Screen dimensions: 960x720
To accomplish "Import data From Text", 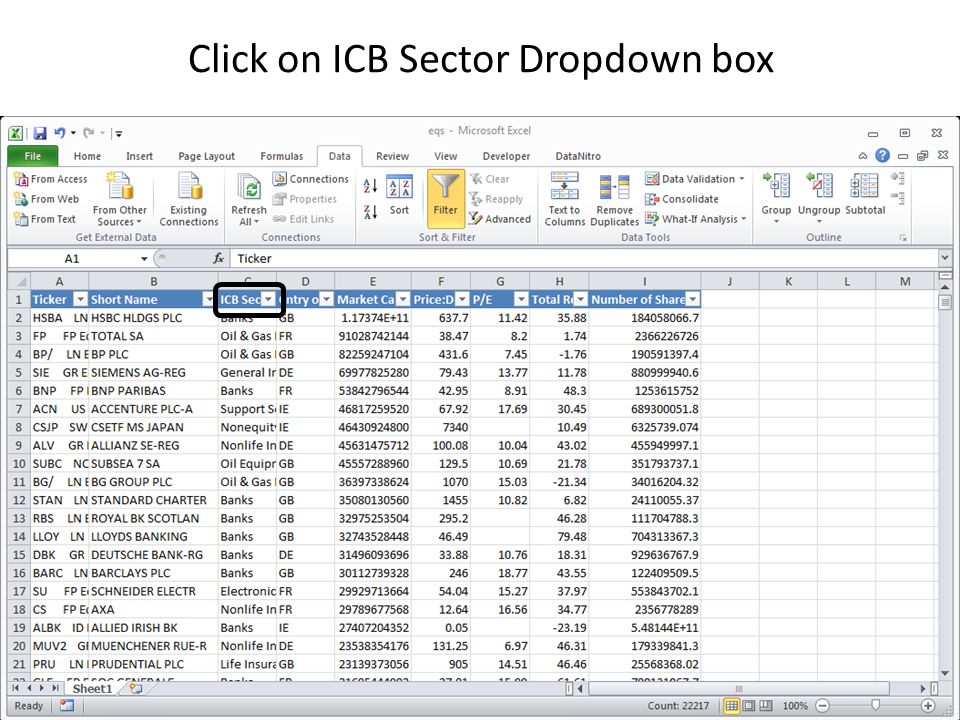I will pyautogui.click(x=45, y=219).
